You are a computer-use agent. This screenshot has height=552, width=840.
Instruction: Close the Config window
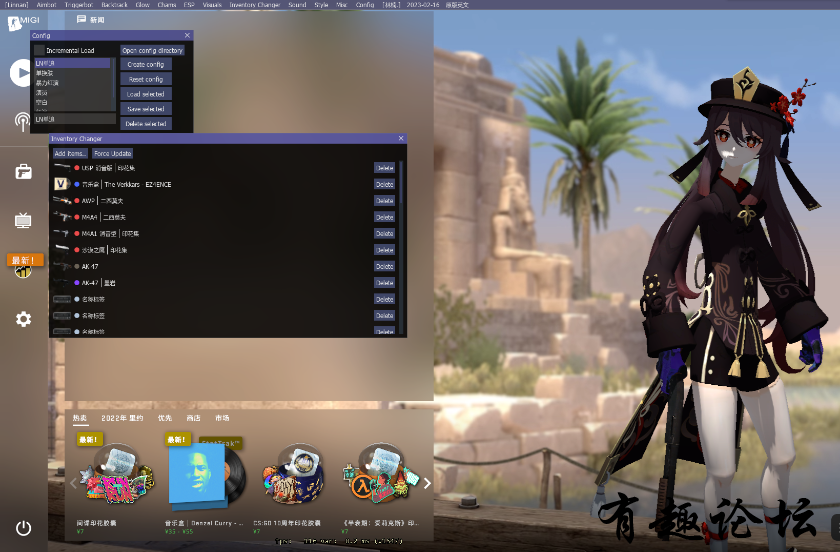(x=187, y=35)
